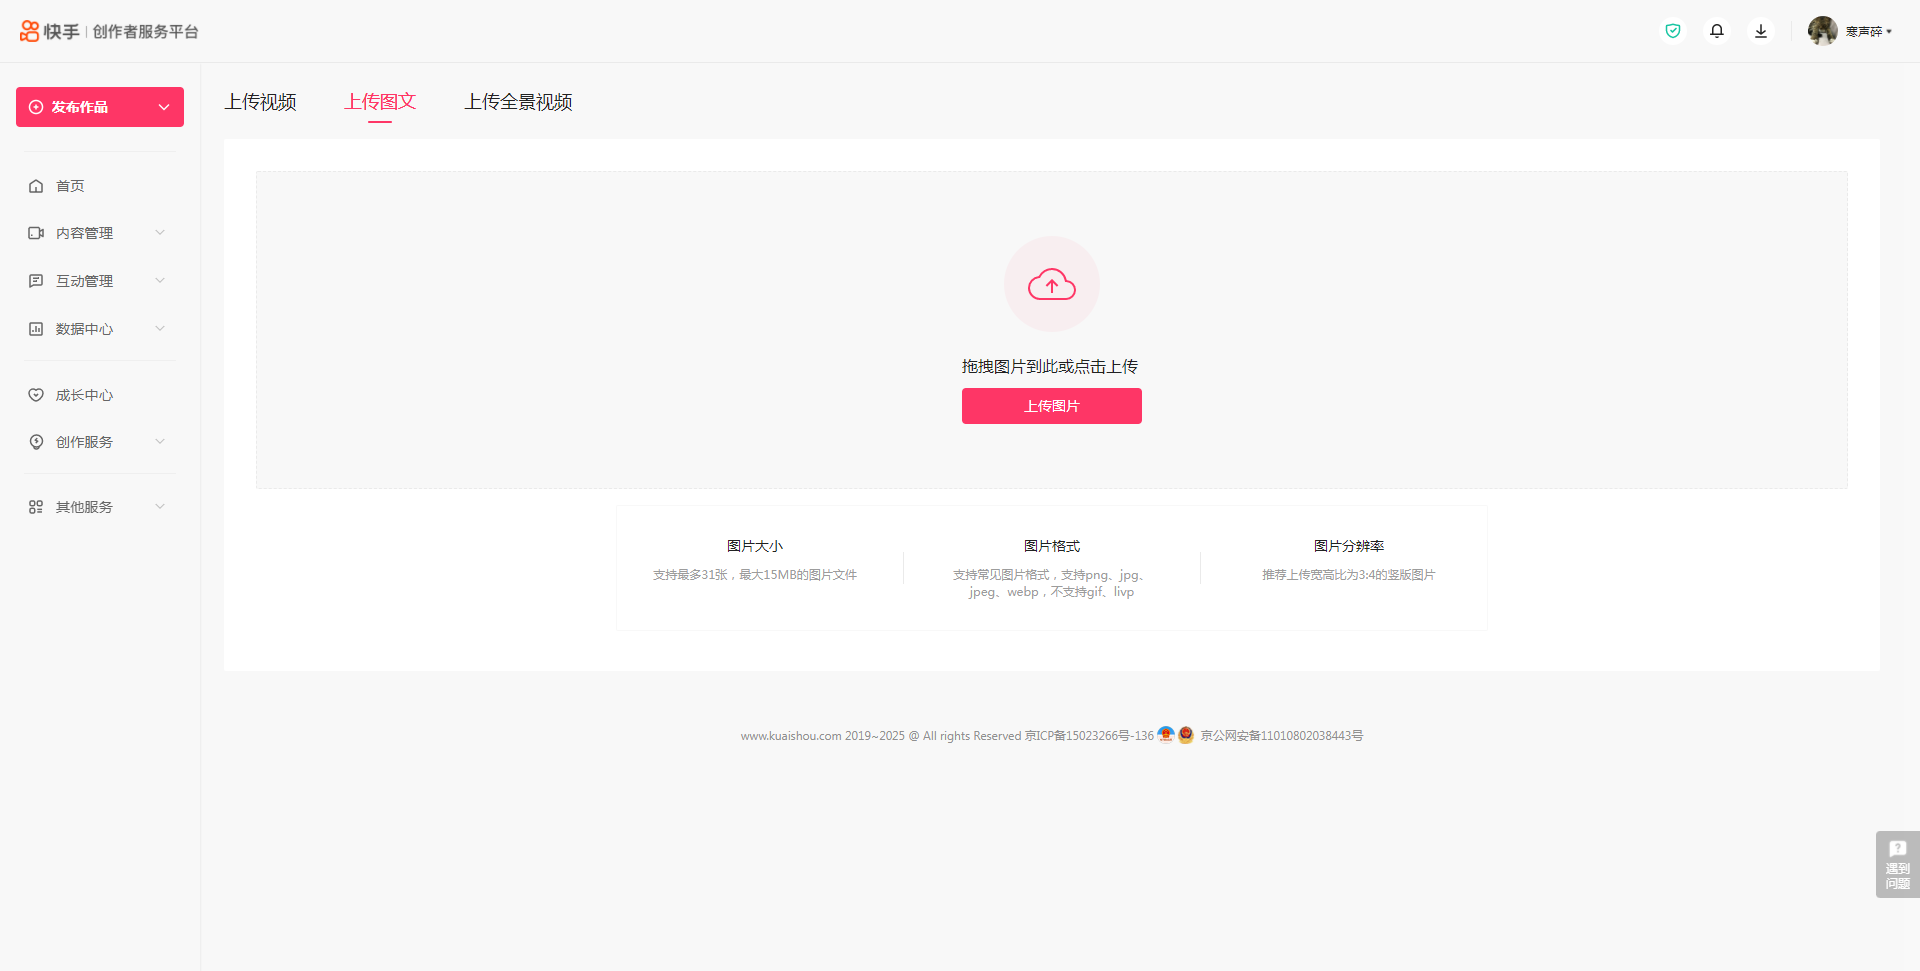Open the account dropdown arrow beside username
The height and width of the screenshot is (971, 1920).
[x=1889, y=32]
